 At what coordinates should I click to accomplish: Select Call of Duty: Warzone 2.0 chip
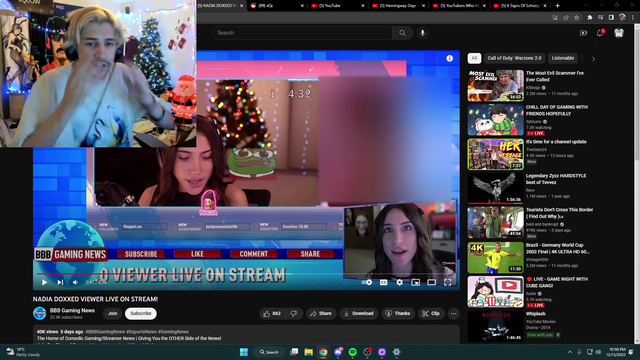[514, 58]
